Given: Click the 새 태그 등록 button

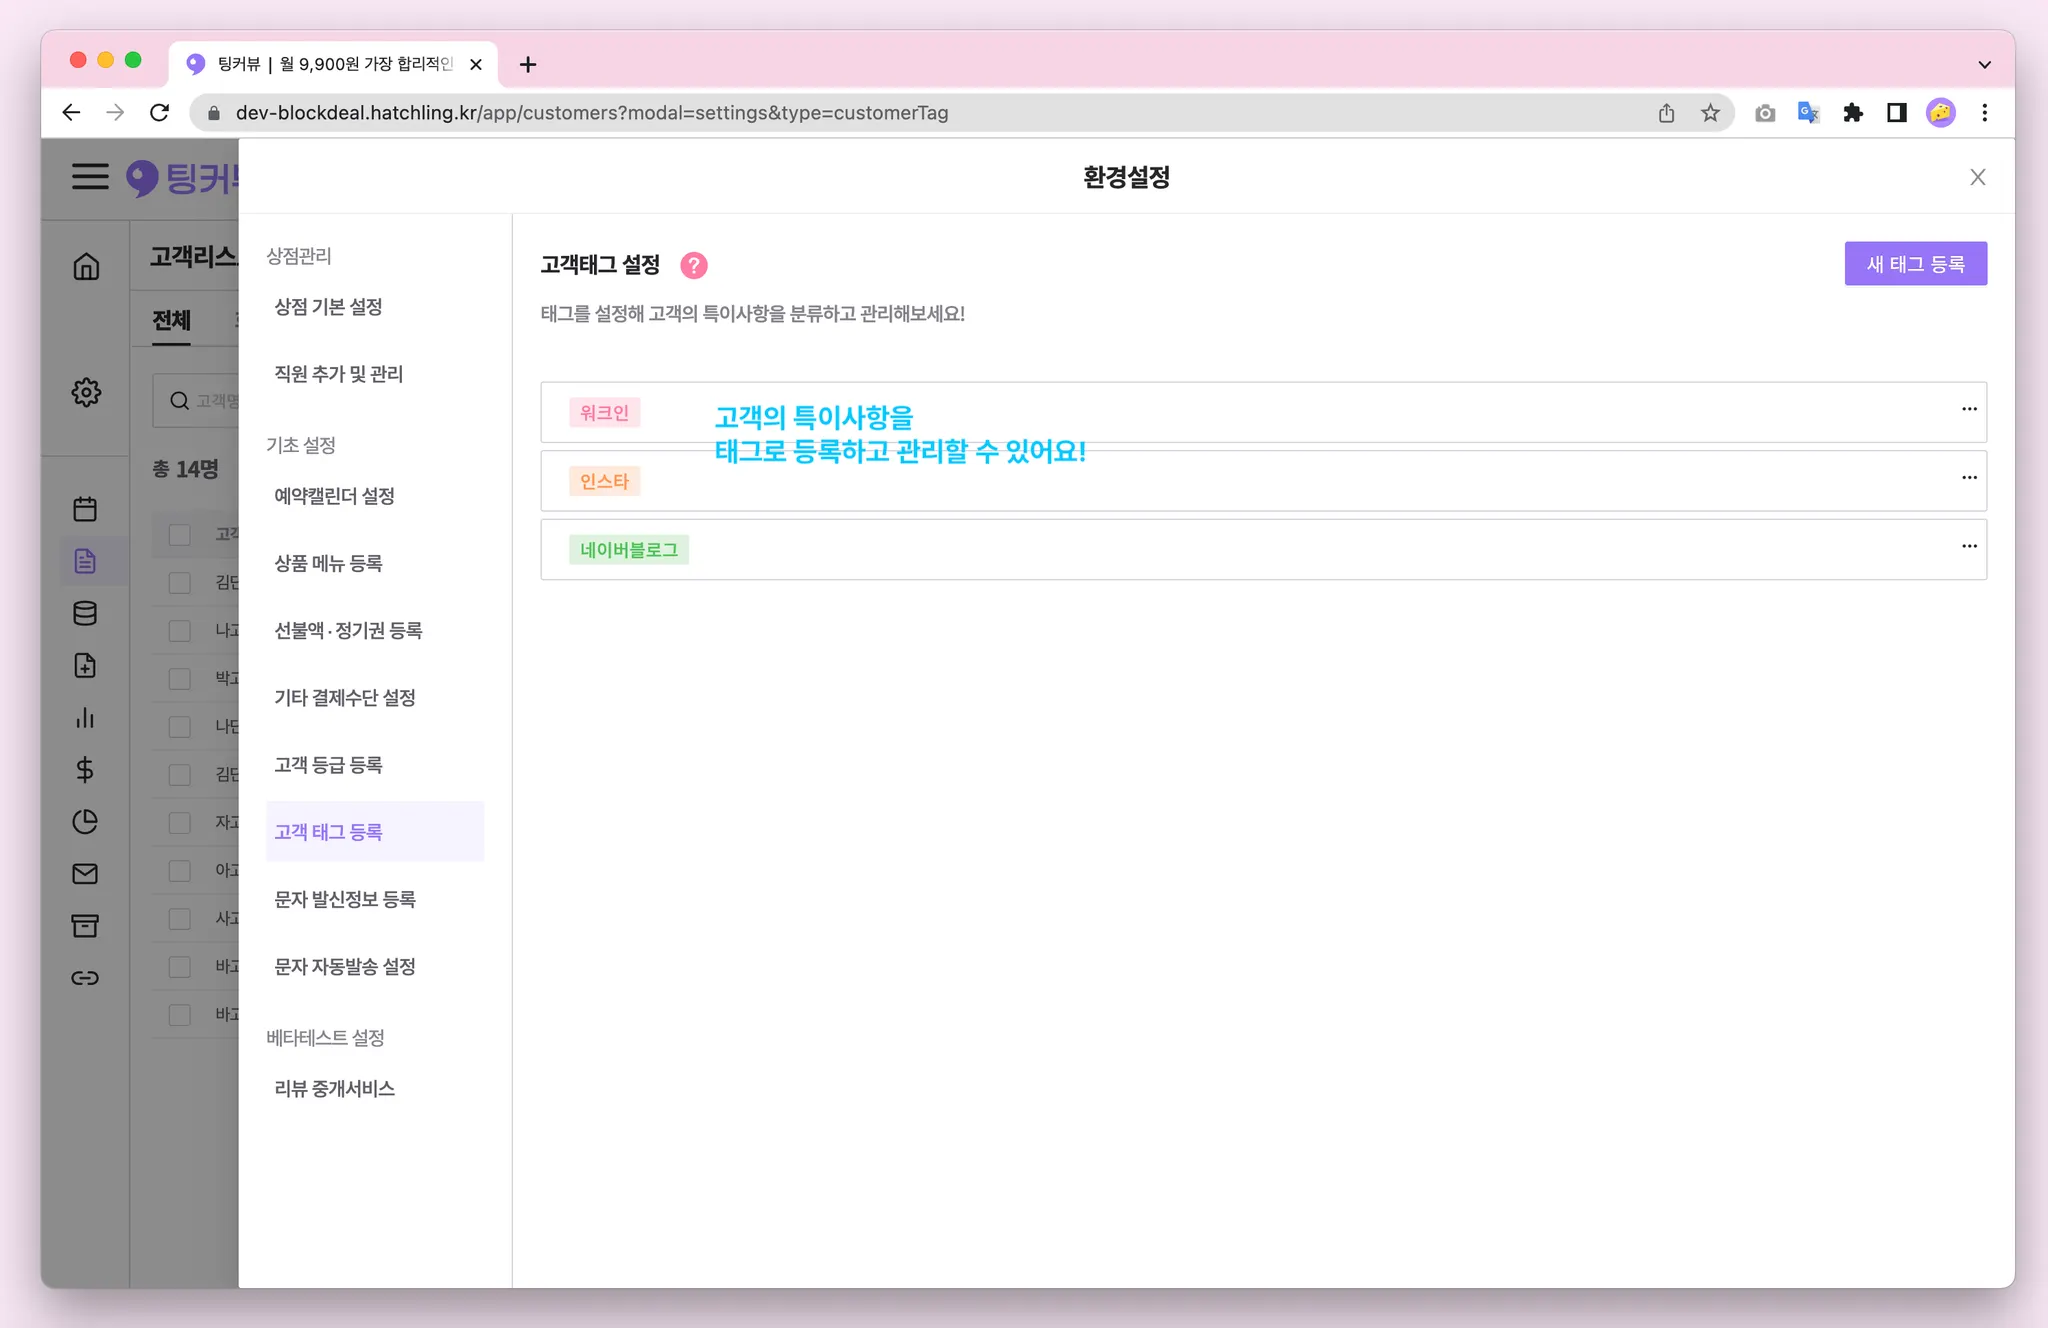Looking at the screenshot, I should point(1915,264).
